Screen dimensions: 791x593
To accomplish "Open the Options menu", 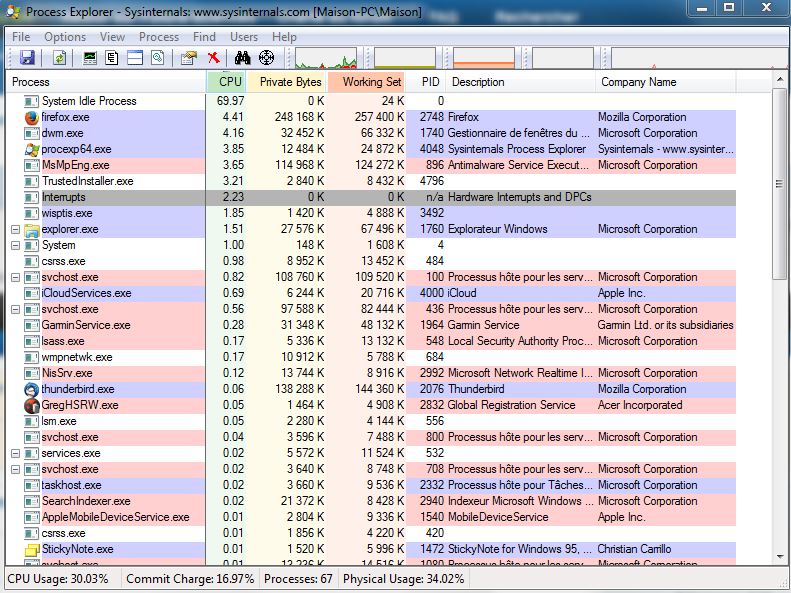I will tap(65, 37).
